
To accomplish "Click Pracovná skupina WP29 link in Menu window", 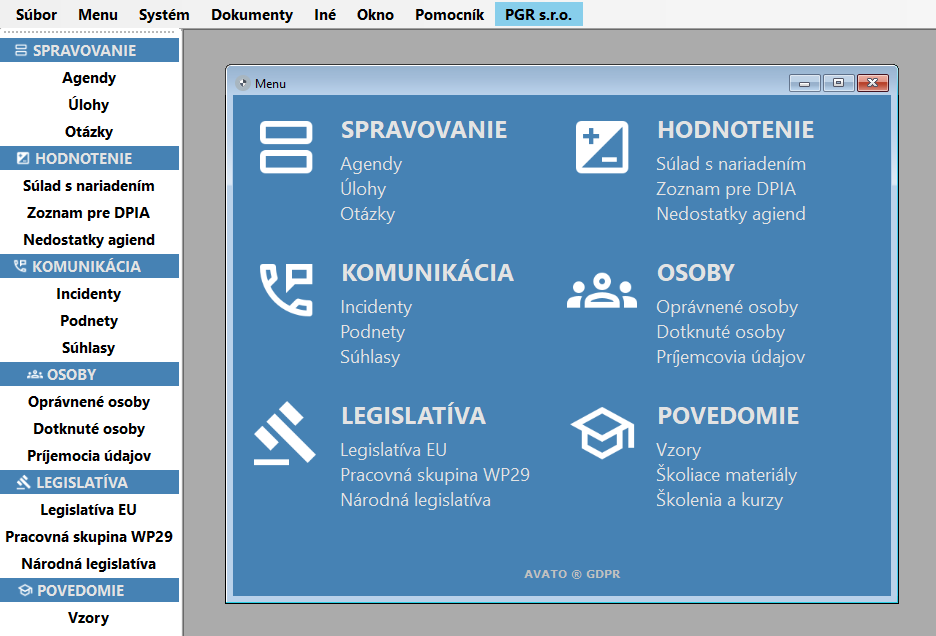I will click(x=435, y=475).
